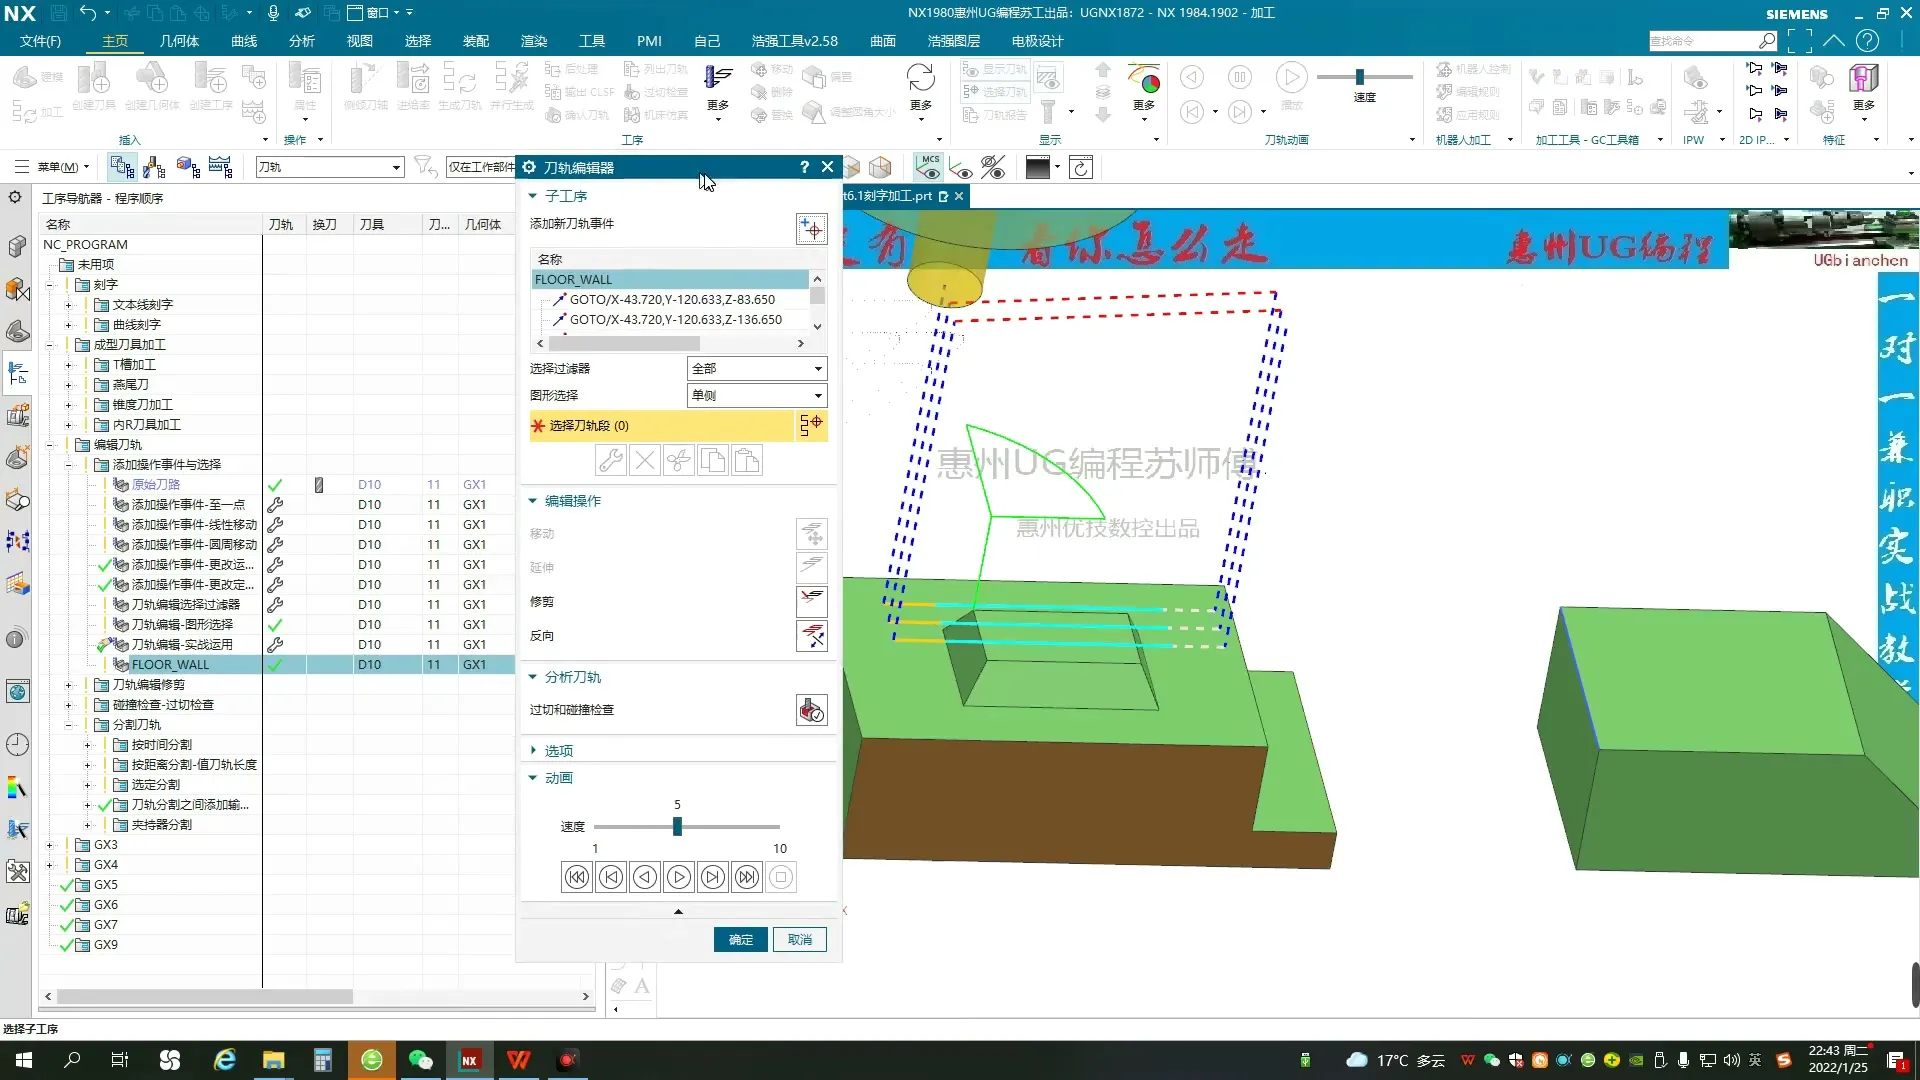The image size is (1920, 1080).
Task: Run gouge and collision check icon
Action: (811, 710)
